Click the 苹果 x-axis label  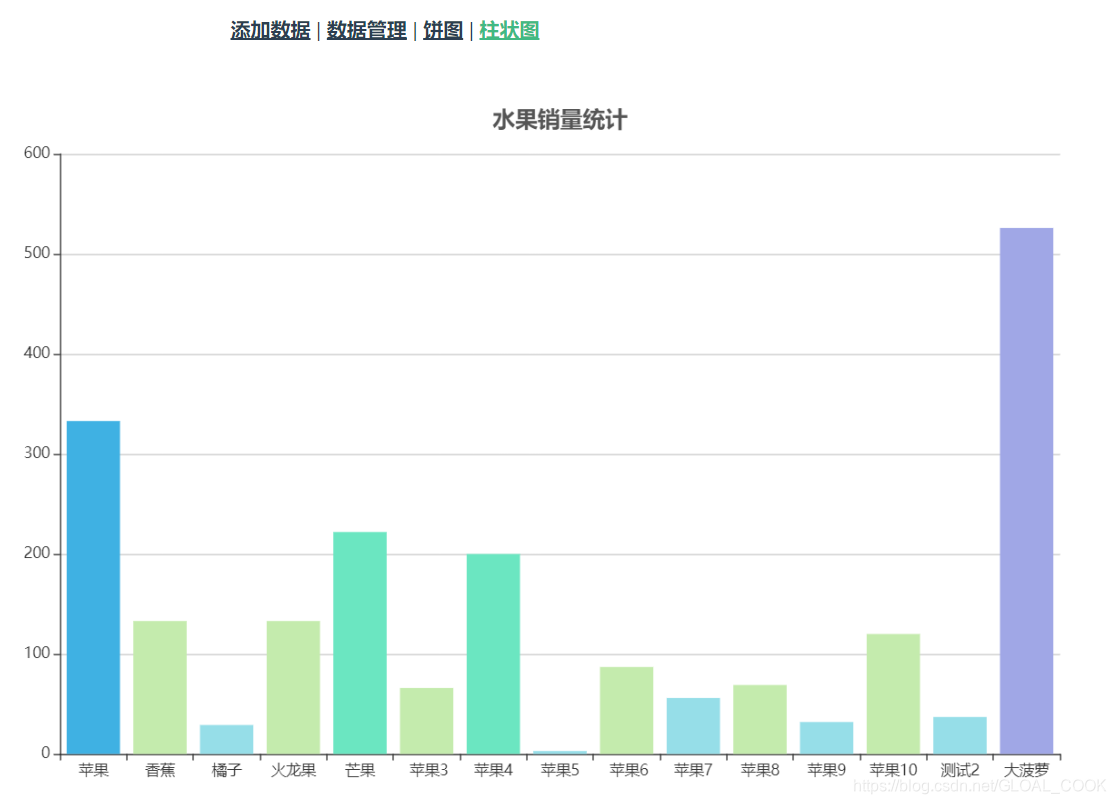tap(93, 770)
